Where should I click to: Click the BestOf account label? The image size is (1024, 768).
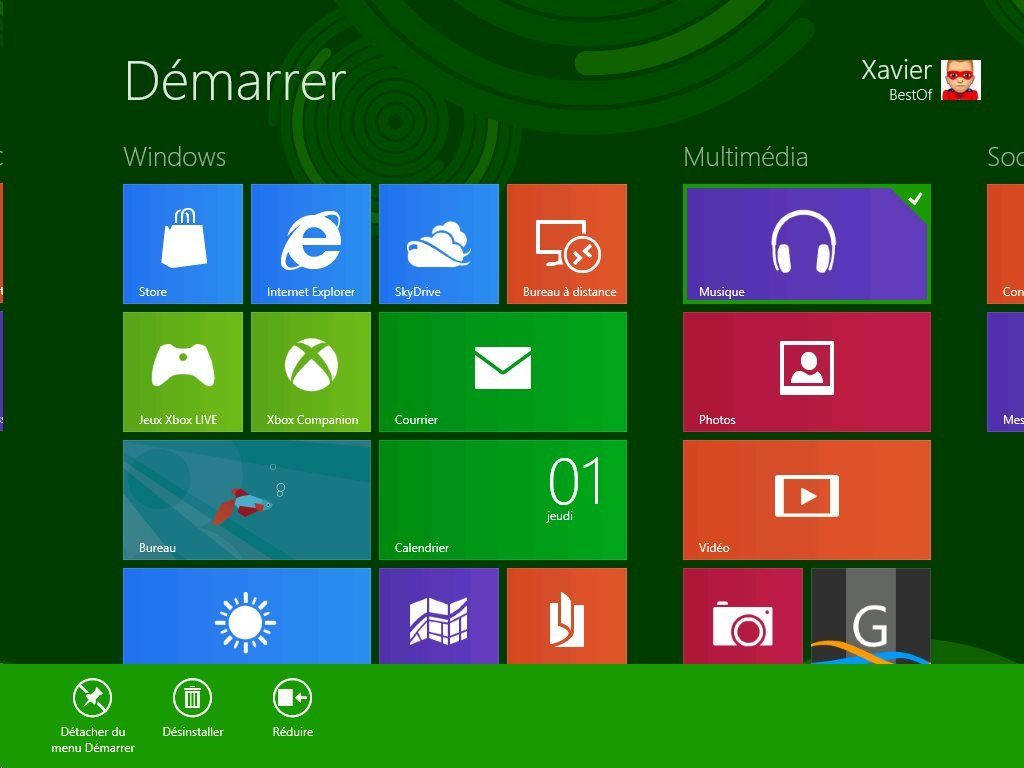point(910,95)
